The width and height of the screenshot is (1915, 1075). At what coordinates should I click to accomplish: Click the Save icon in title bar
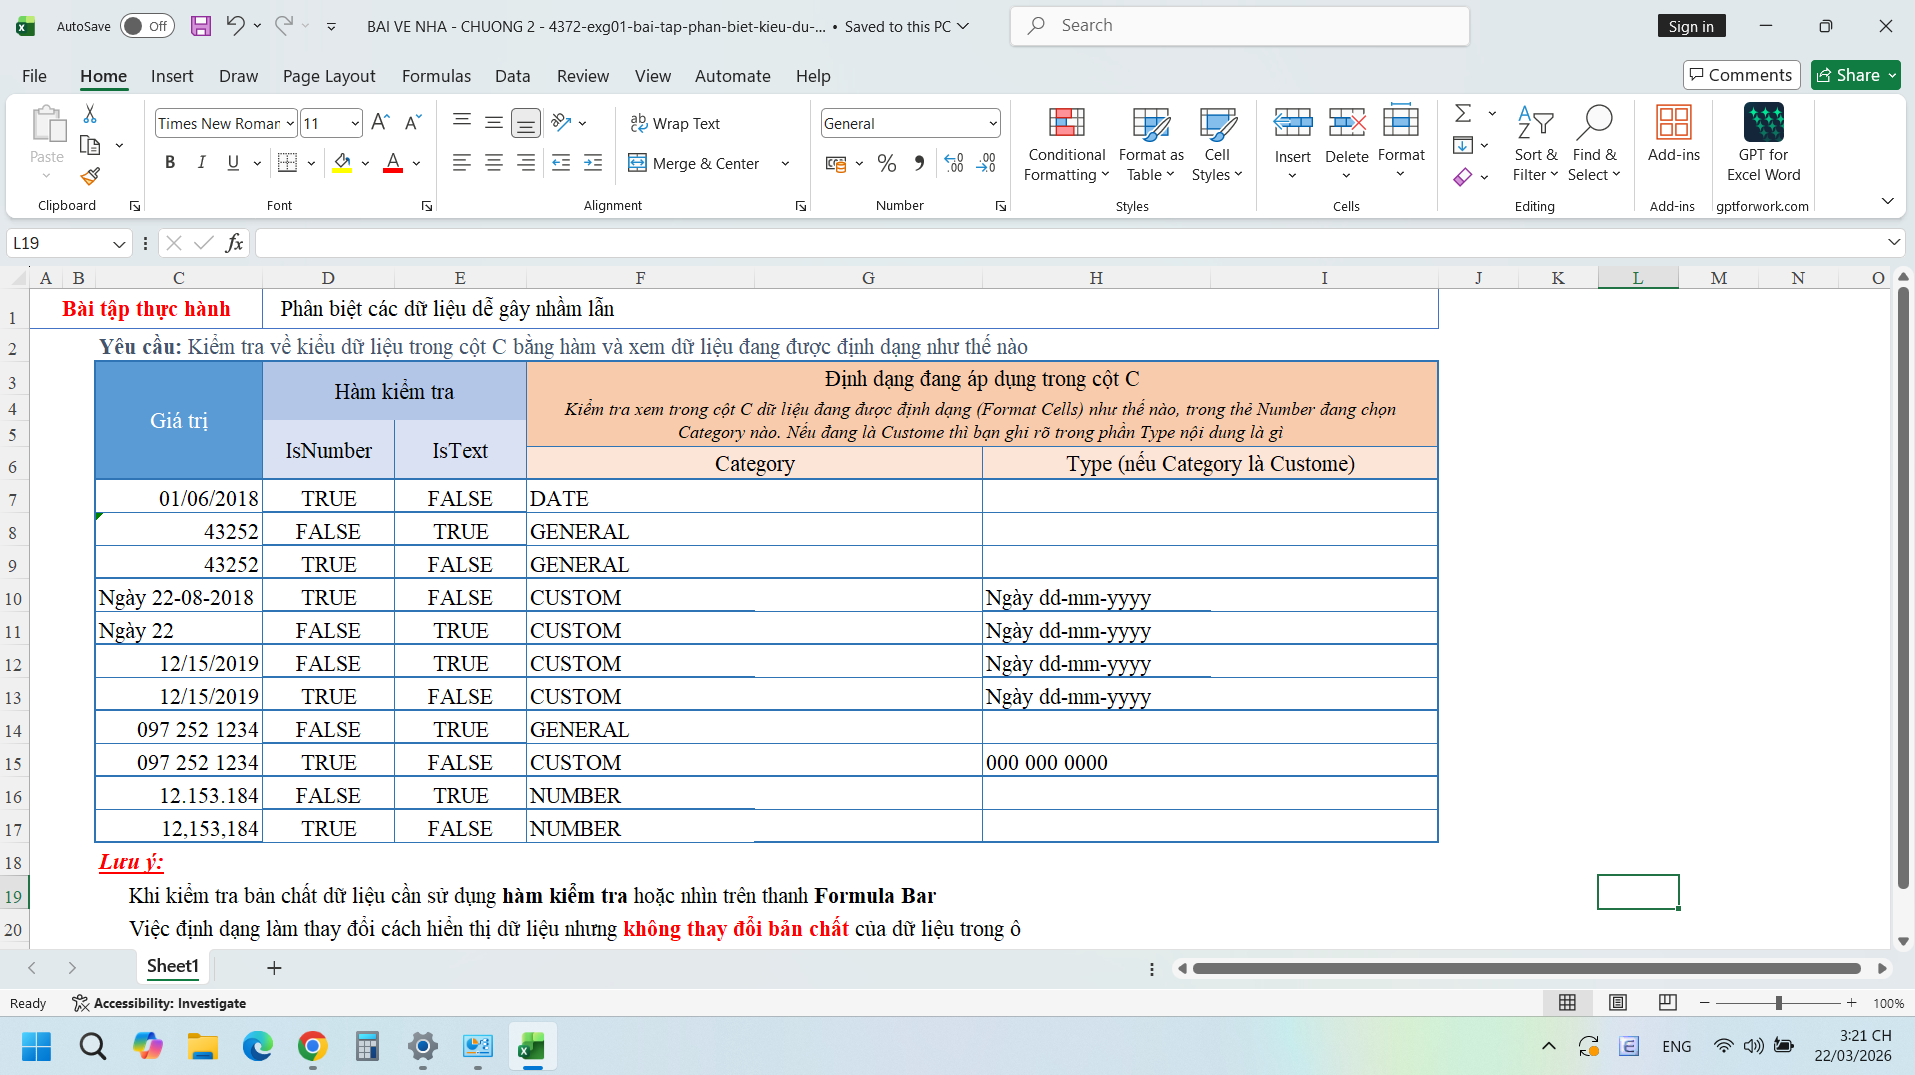click(201, 26)
